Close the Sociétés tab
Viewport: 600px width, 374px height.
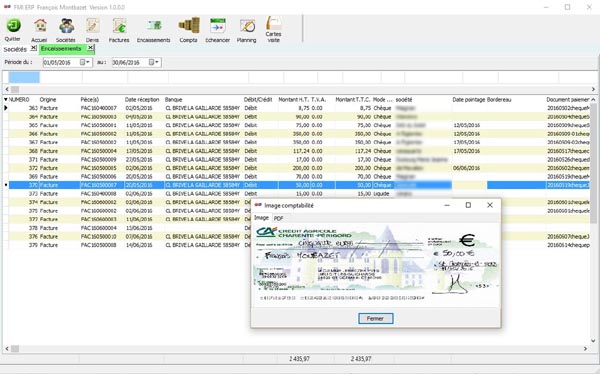point(33,48)
